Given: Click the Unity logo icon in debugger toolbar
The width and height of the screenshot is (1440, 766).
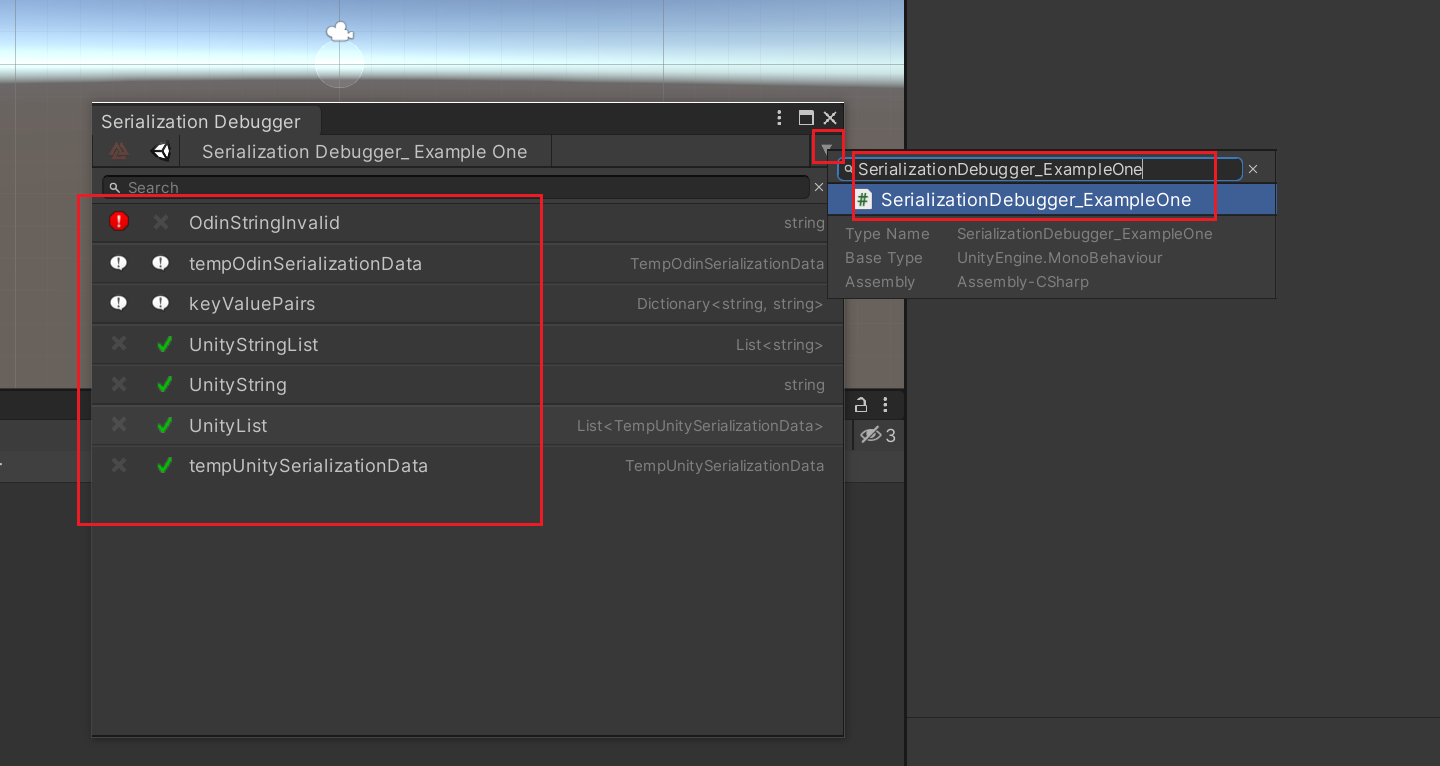Looking at the screenshot, I should (x=160, y=152).
